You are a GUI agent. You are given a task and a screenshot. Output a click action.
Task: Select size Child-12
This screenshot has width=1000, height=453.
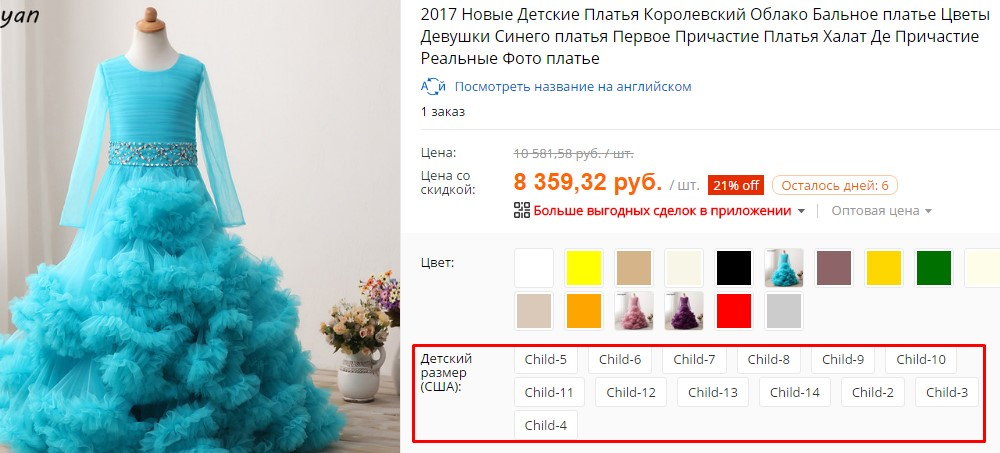[631, 392]
